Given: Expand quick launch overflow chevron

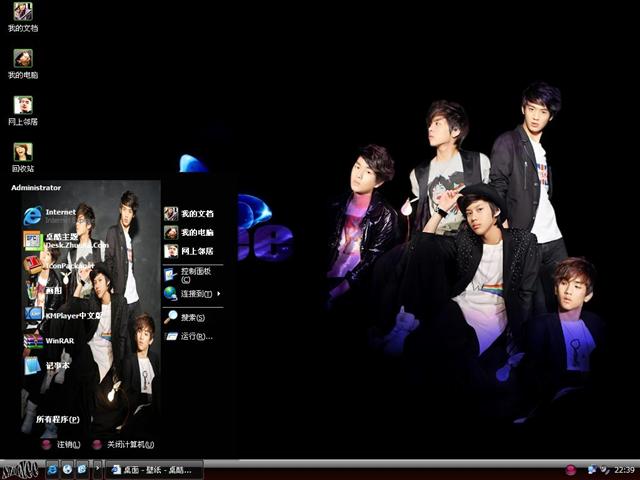Looking at the screenshot, I should tap(97, 468).
